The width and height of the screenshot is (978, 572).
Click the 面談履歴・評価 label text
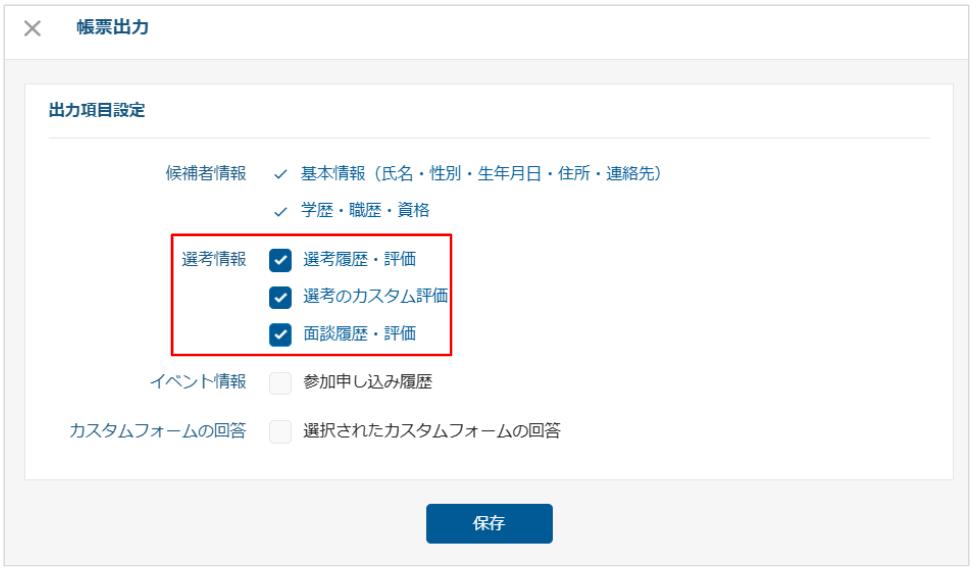tap(359, 334)
